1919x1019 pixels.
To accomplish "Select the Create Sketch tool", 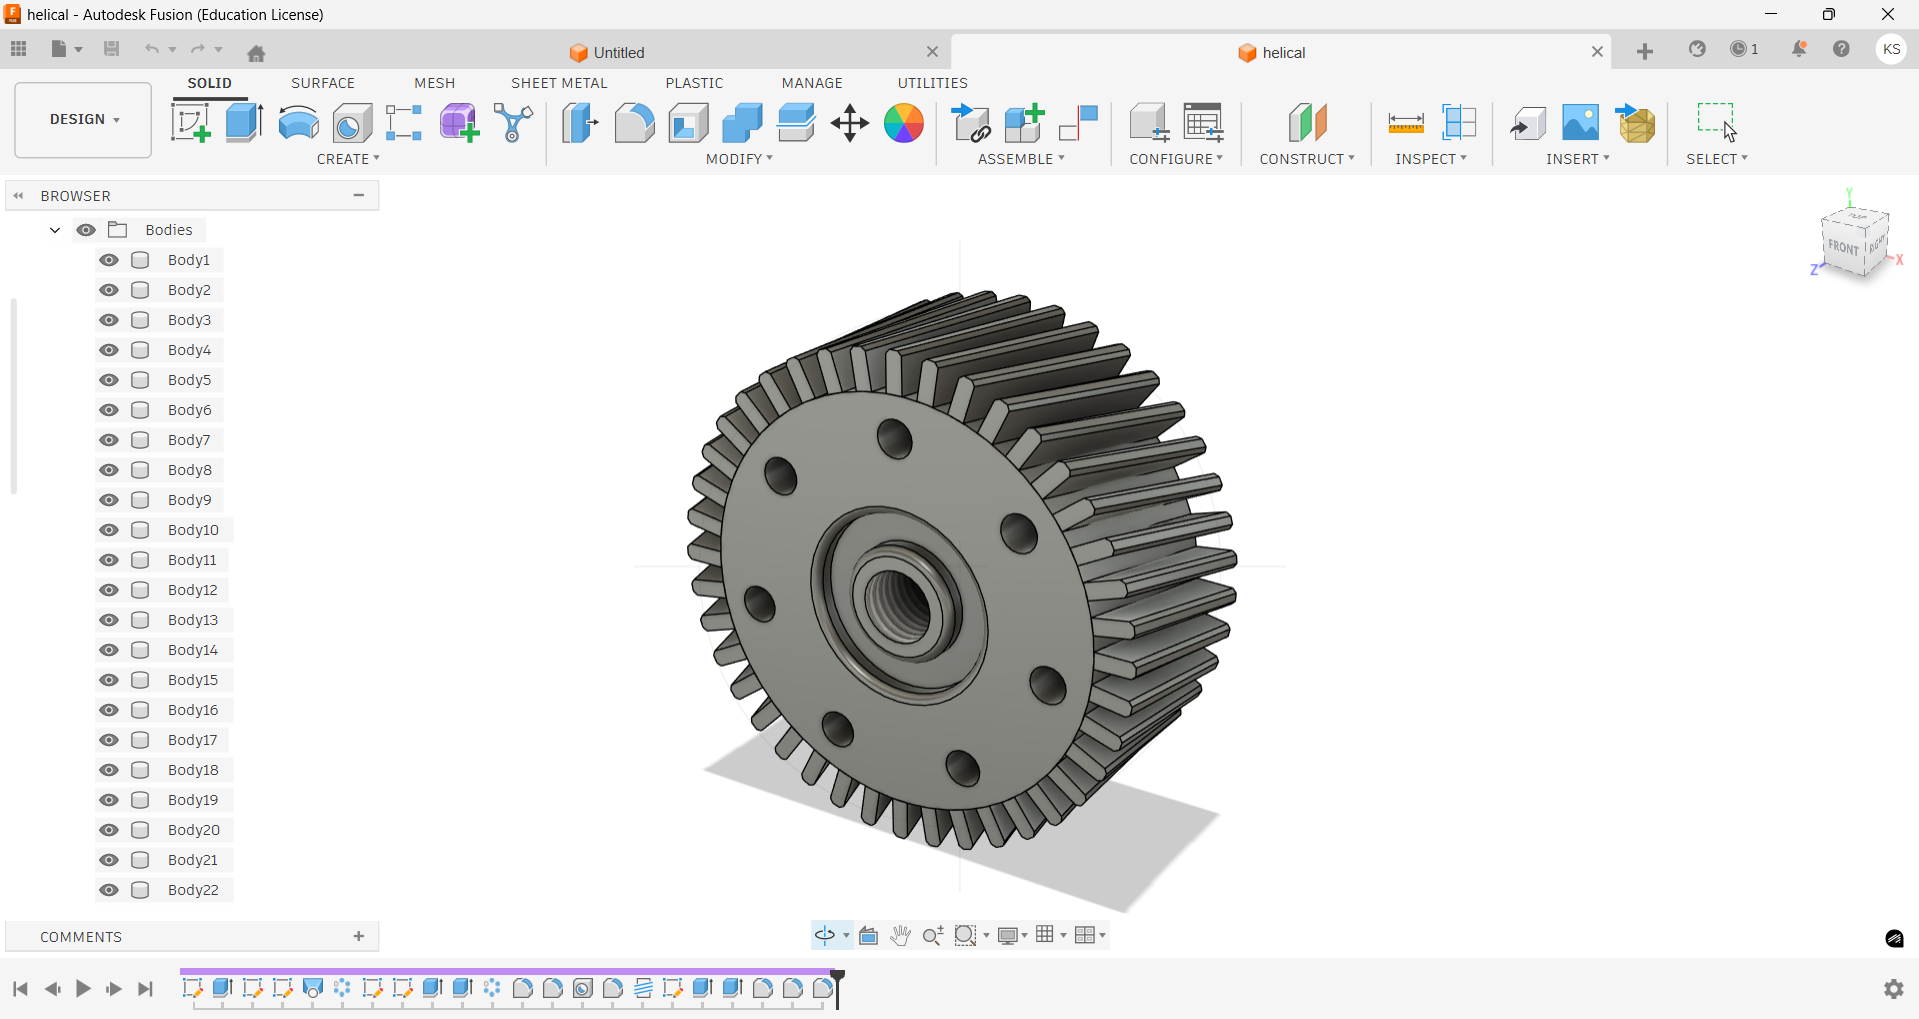I will 190,123.
